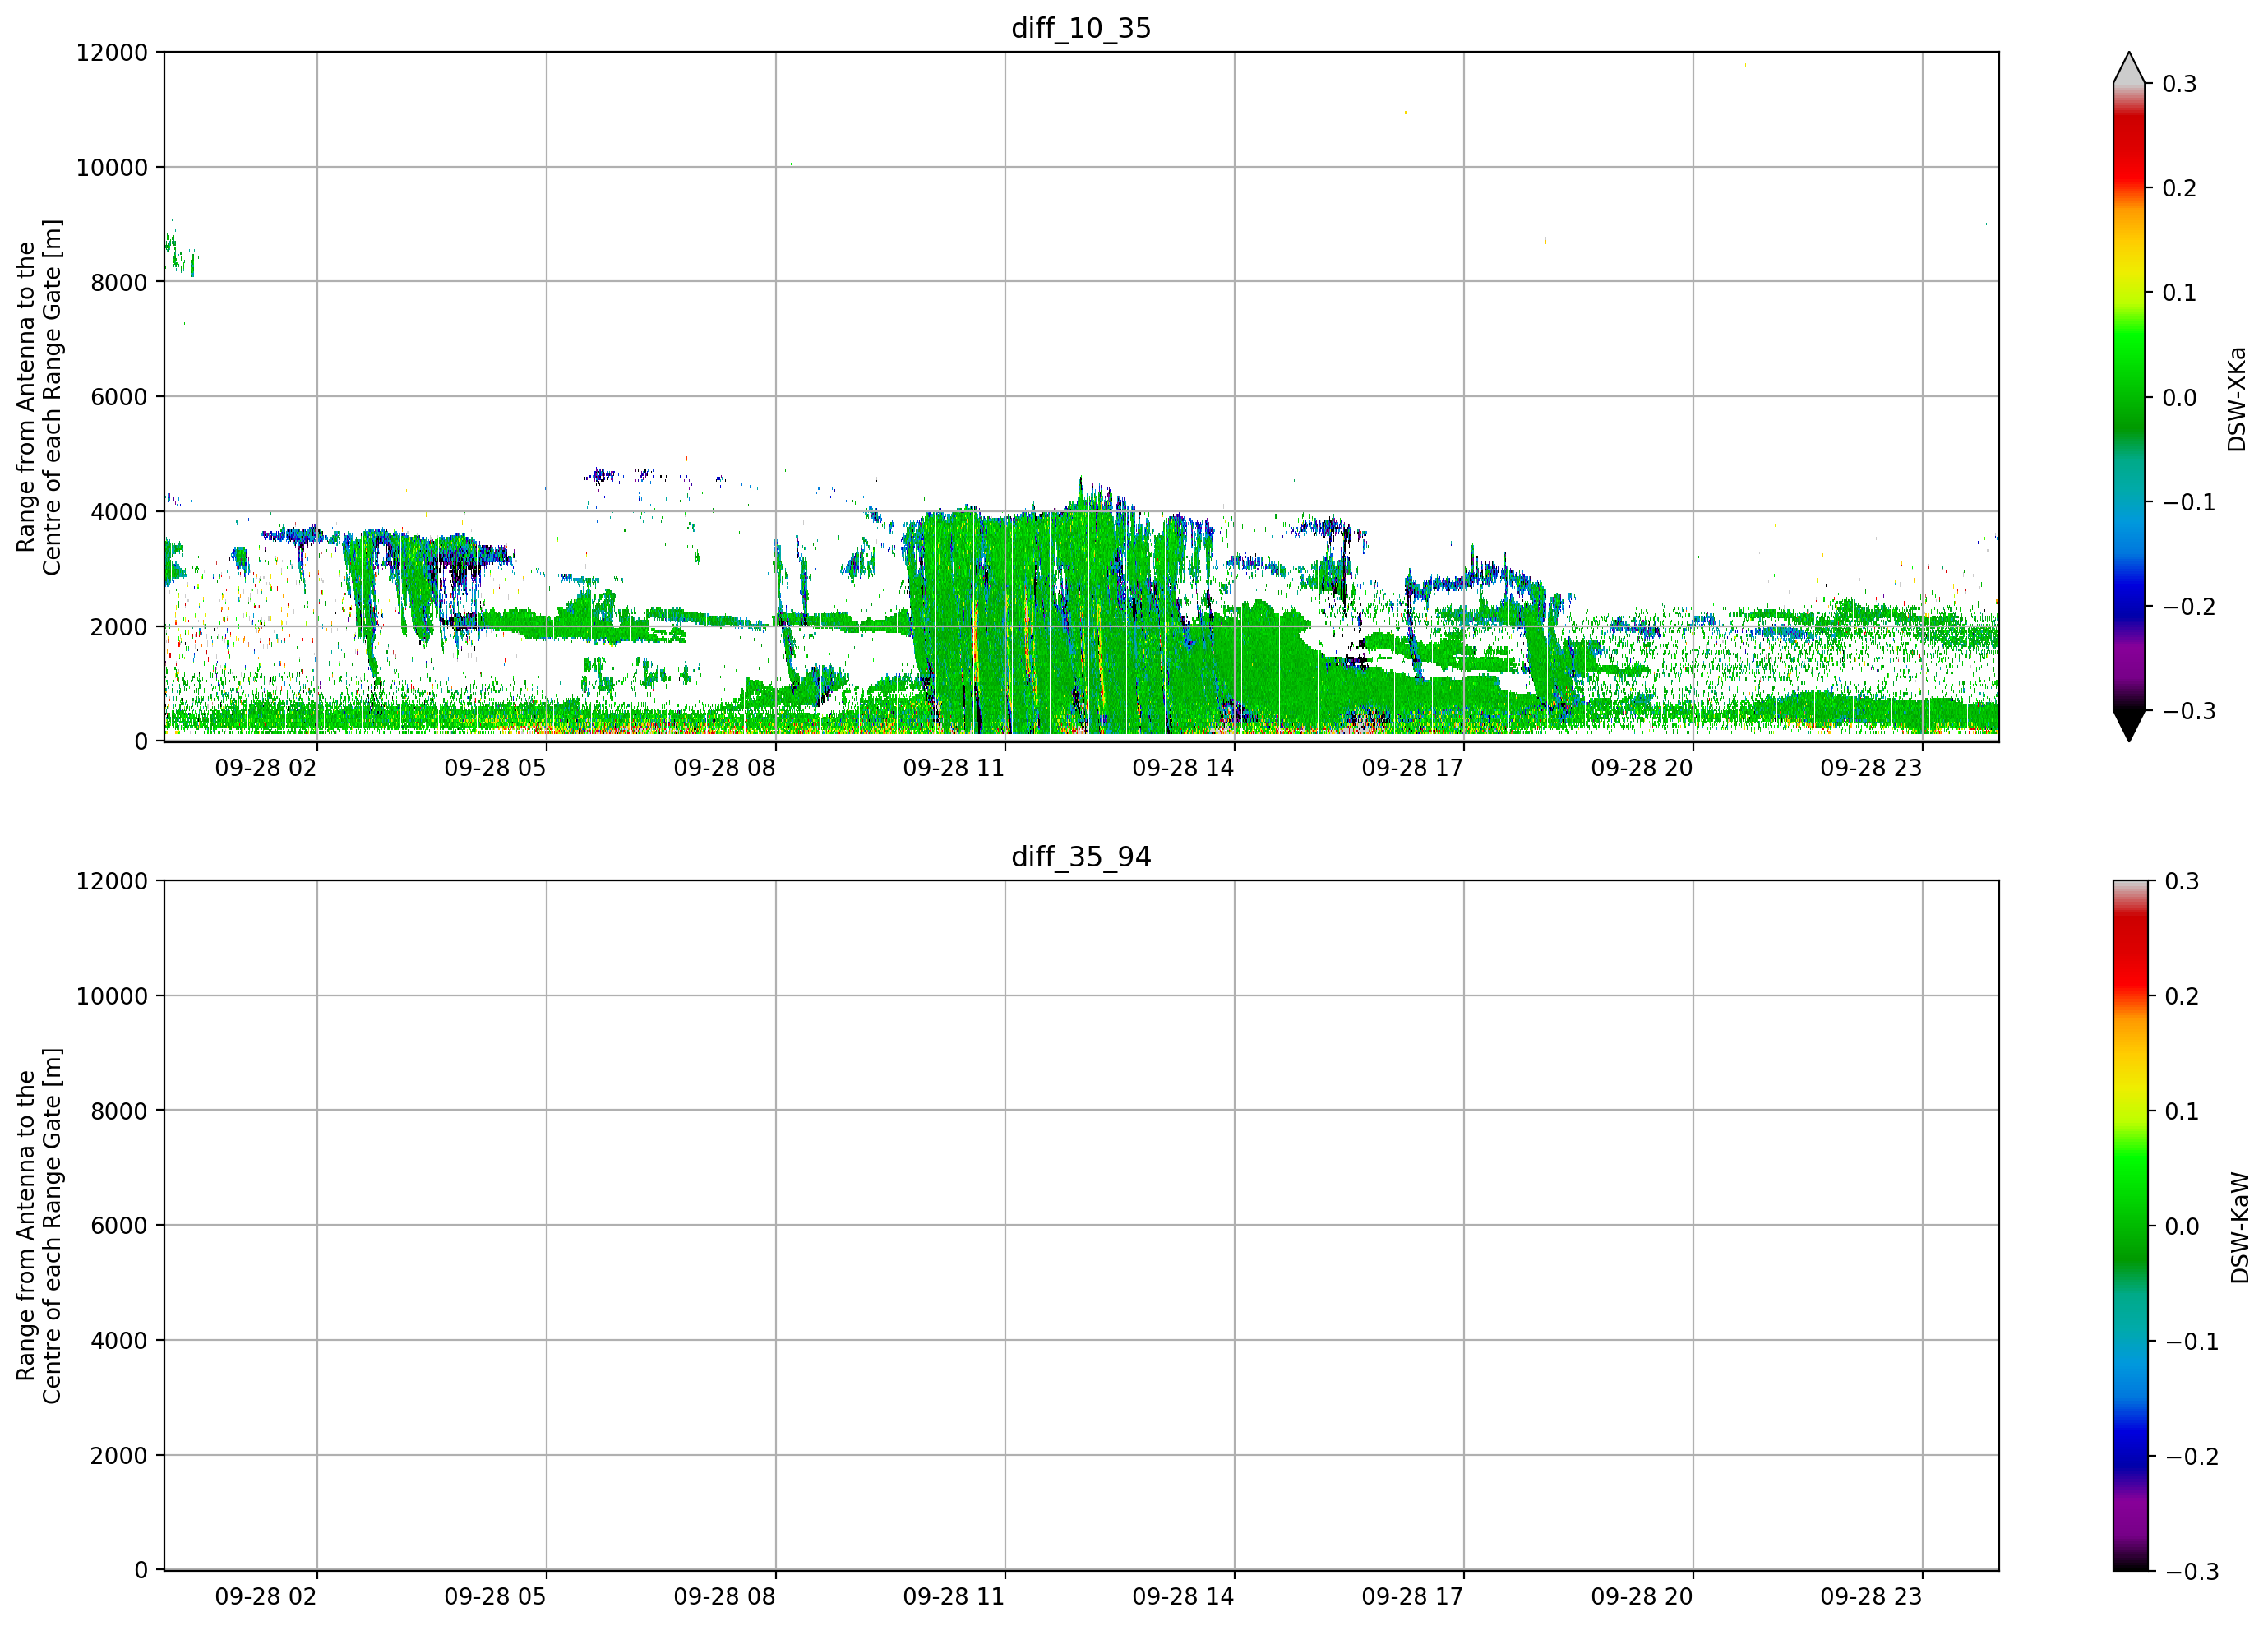Click the 09-28 11 tick on top plot
Screen dimensions: 2268x1626
(1005, 745)
